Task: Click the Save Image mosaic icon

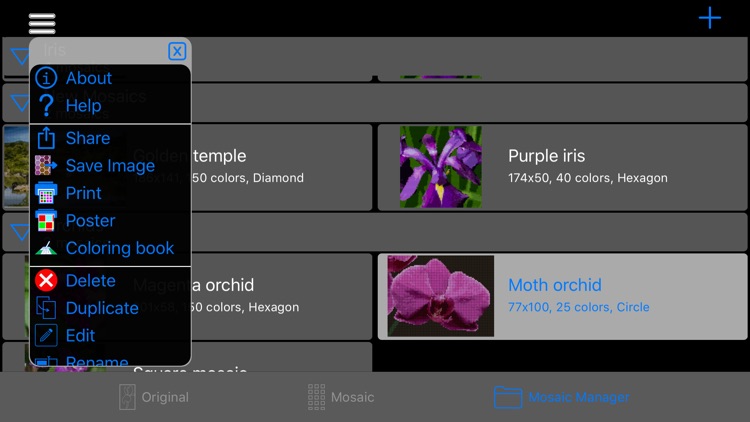Action: click(x=46, y=166)
